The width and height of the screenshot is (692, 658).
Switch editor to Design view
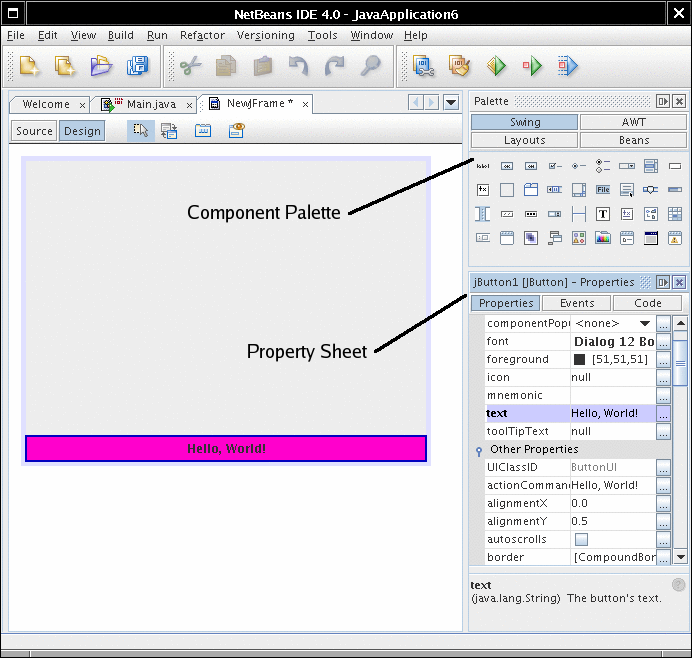82,131
